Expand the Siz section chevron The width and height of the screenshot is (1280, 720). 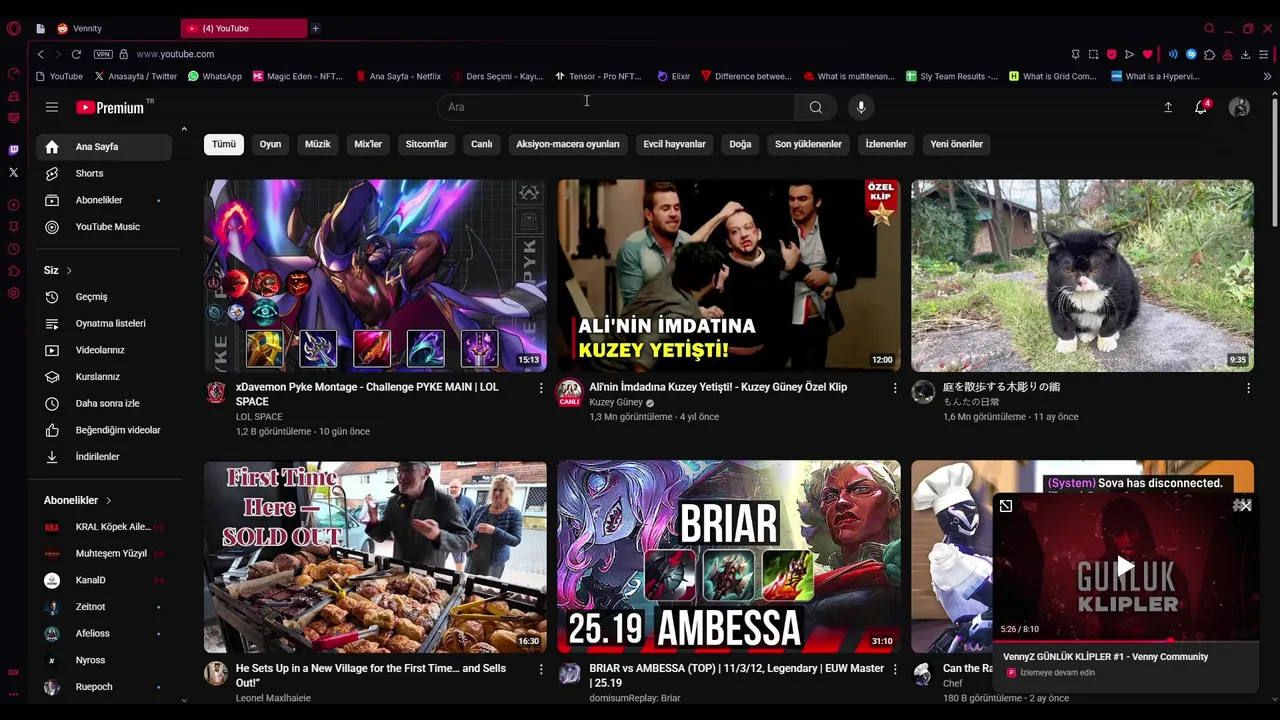69,271
